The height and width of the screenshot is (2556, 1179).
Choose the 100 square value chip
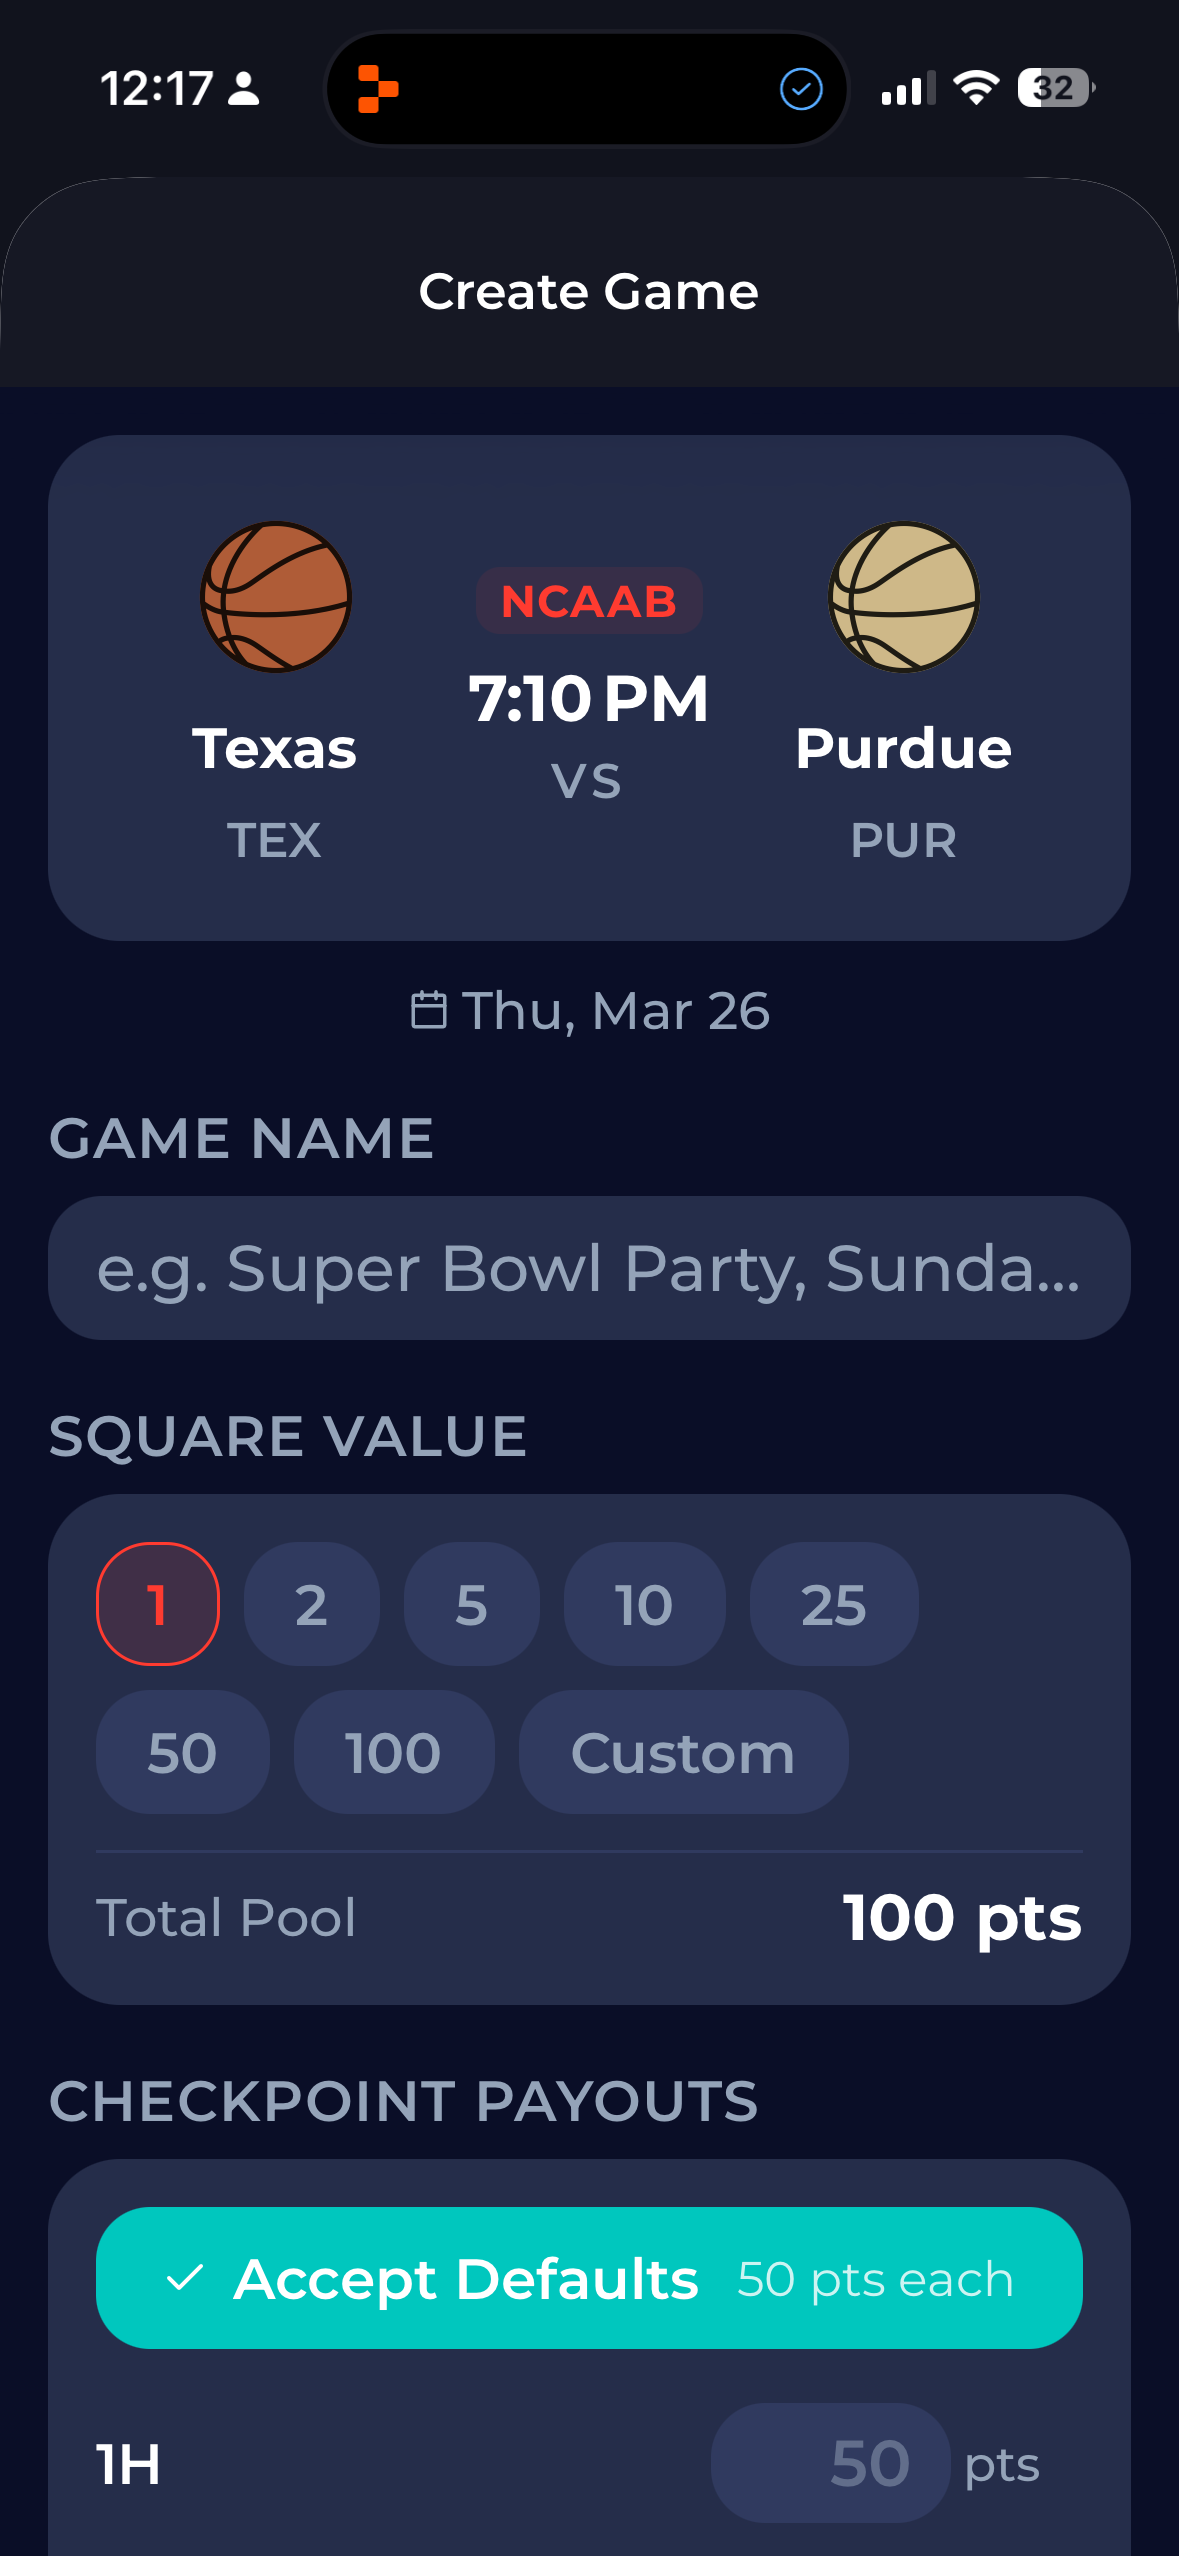tap(393, 1752)
